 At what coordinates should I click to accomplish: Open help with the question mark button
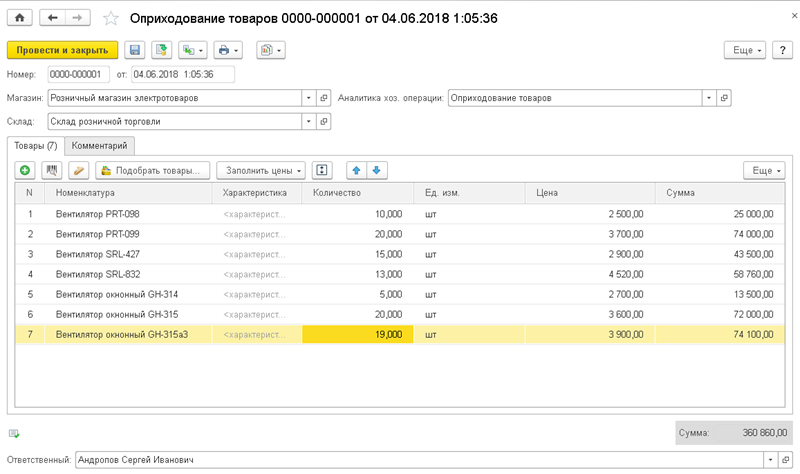click(x=782, y=50)
